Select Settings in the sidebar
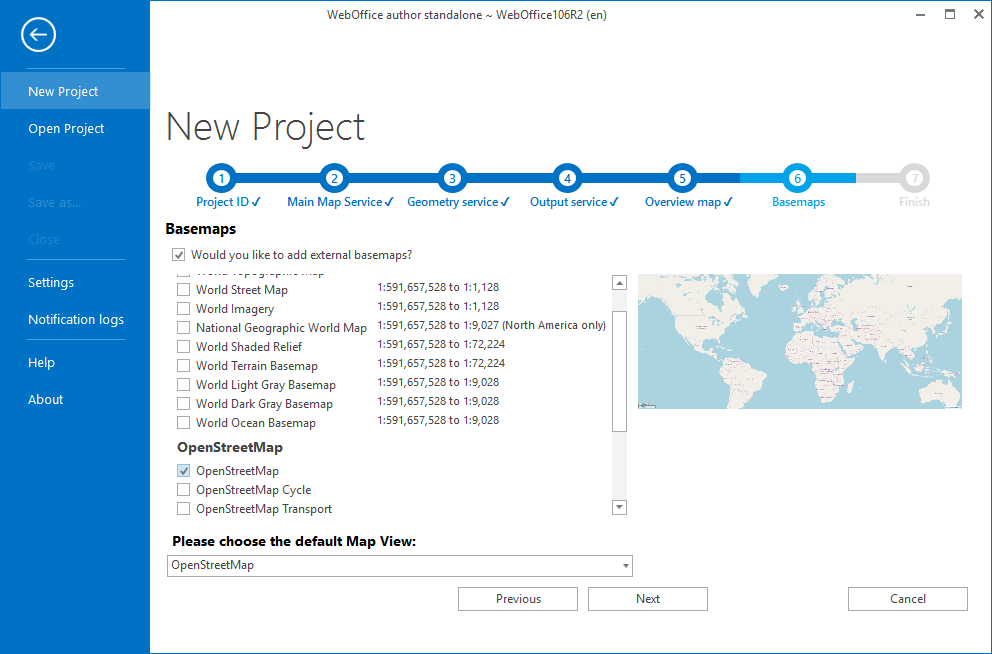 point(51,282)
